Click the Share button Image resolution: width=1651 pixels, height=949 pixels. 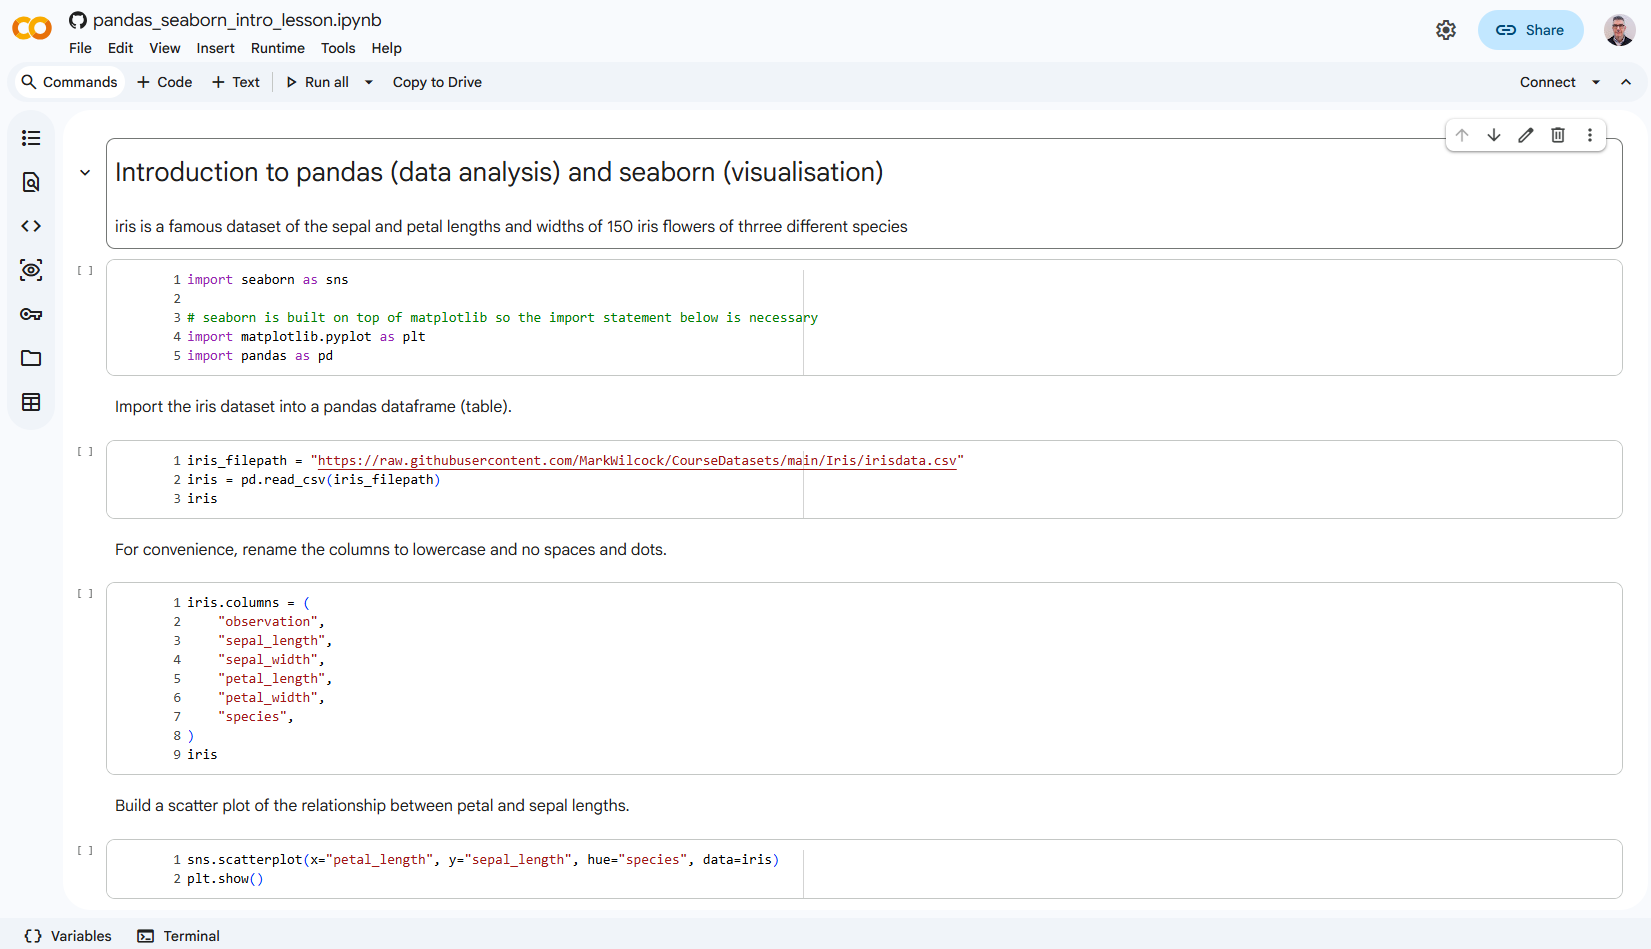1530,30
